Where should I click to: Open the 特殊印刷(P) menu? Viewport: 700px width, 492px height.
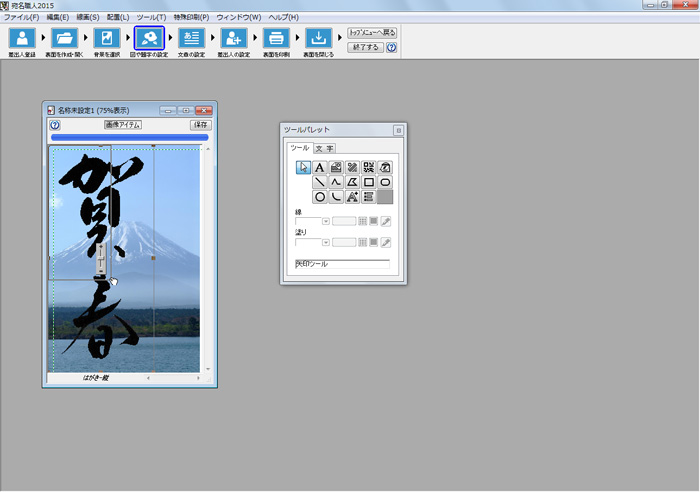pyautogui.click(x=191, y=18)
